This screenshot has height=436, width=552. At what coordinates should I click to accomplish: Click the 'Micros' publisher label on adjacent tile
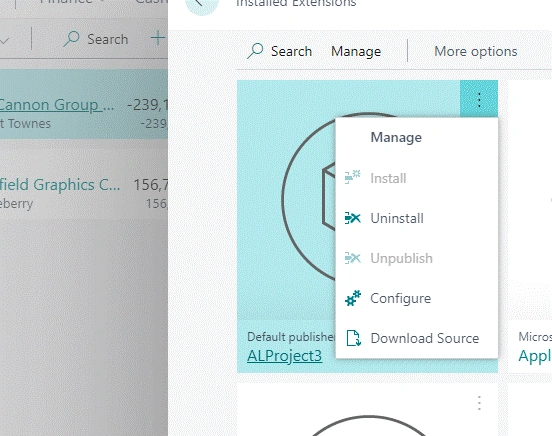[x=535, y=337]
